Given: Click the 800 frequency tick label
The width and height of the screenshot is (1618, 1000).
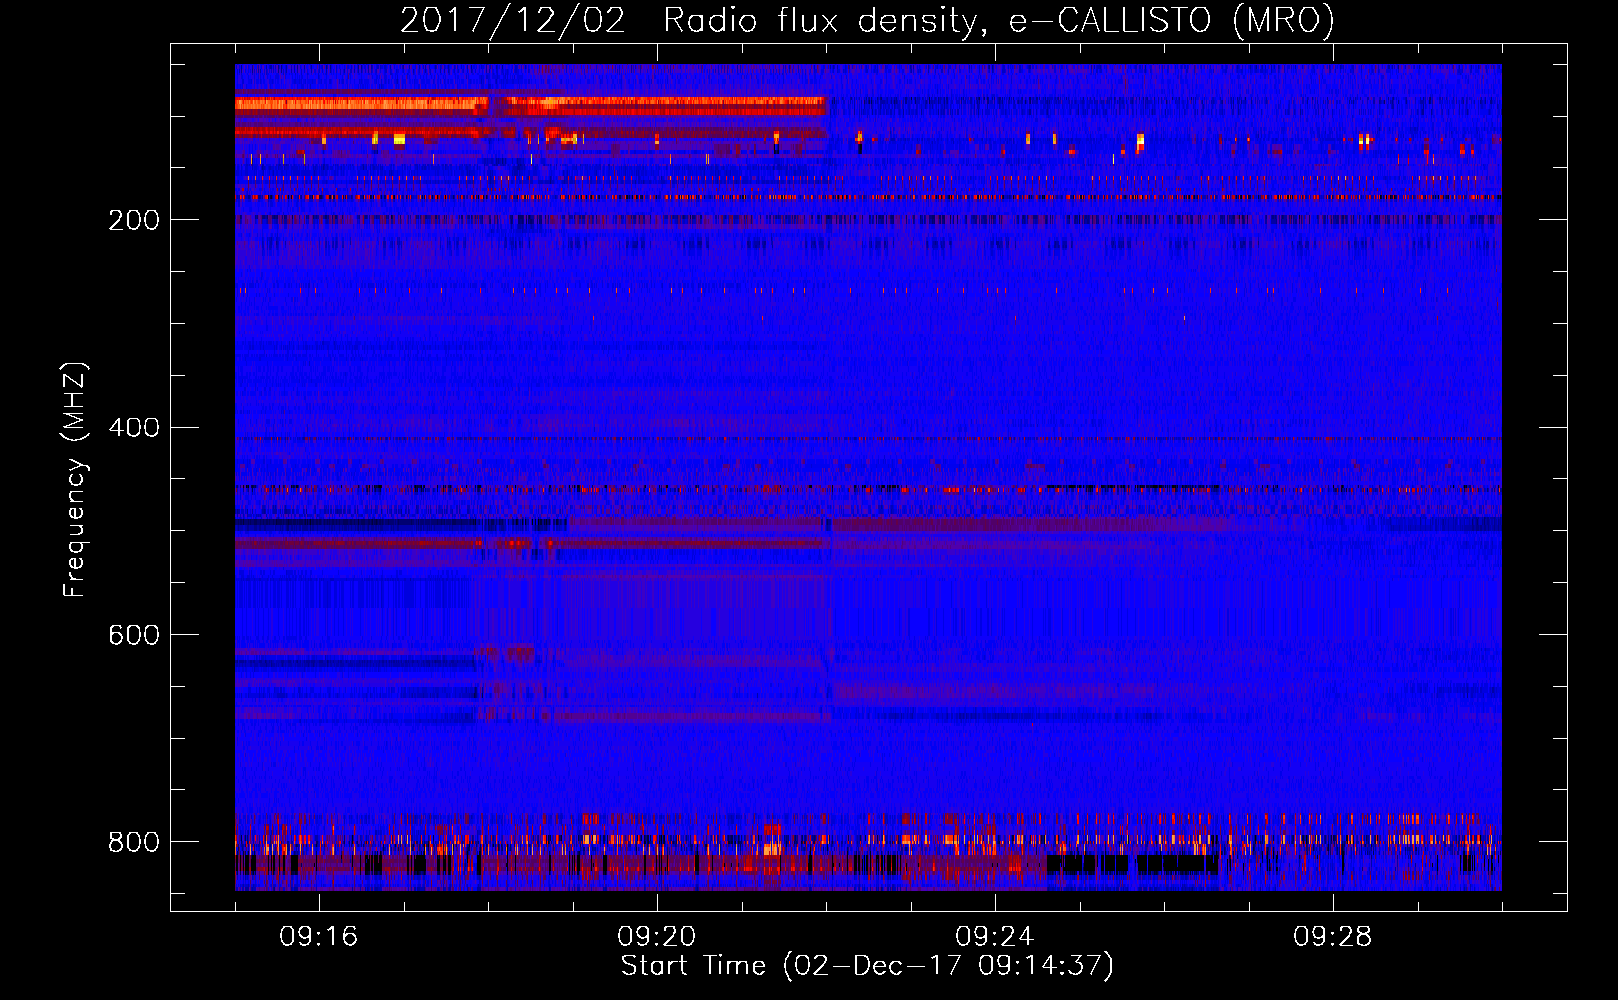Looking at the screenshot, I should (133, 842).
